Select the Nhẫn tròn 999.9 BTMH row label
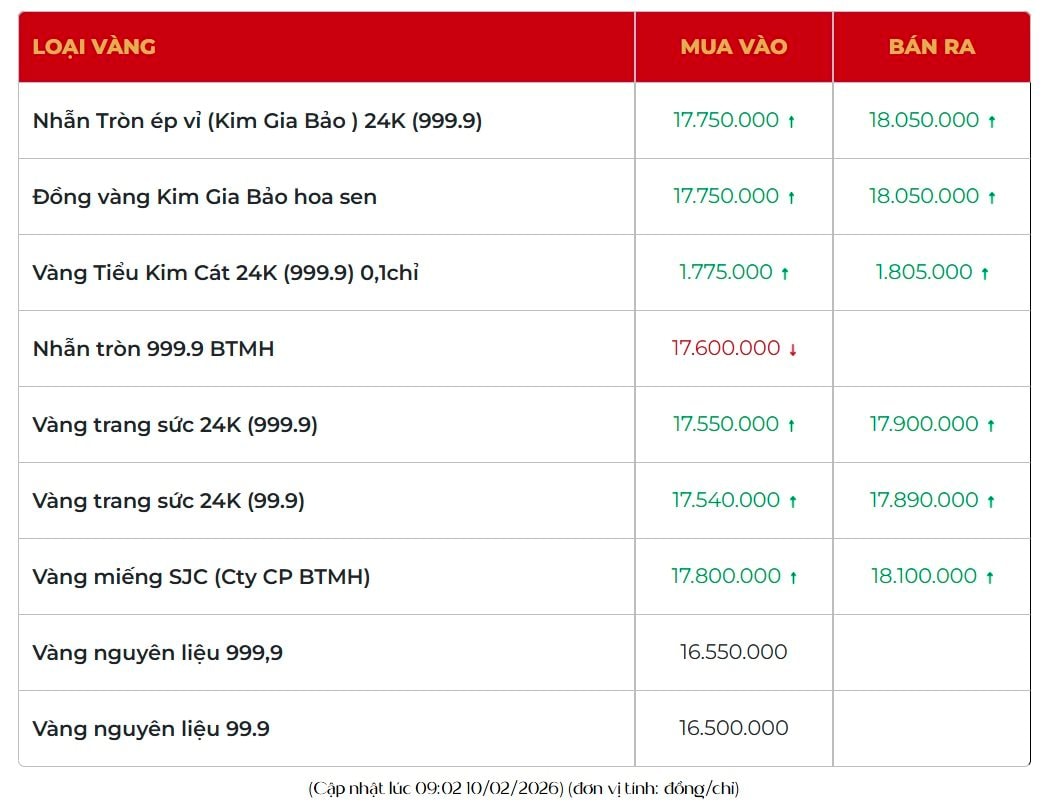 [x=153, y=349]
